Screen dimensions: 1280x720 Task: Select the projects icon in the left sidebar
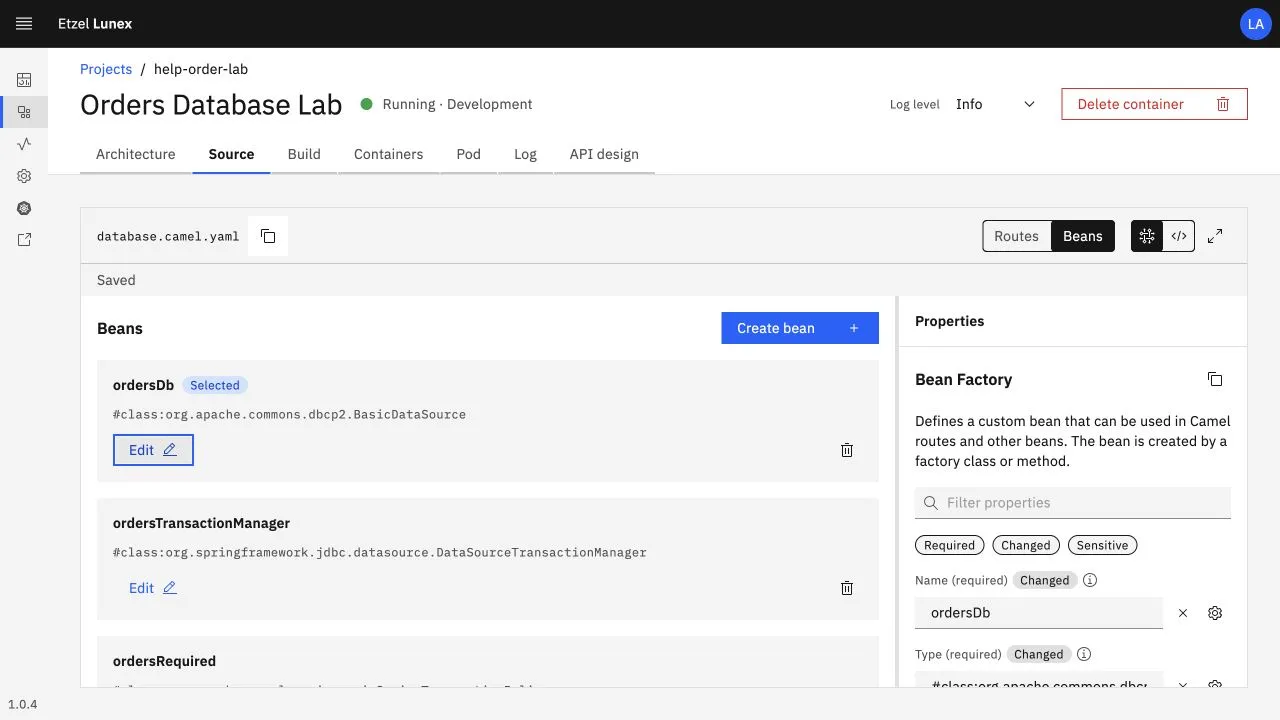(24, 112)
